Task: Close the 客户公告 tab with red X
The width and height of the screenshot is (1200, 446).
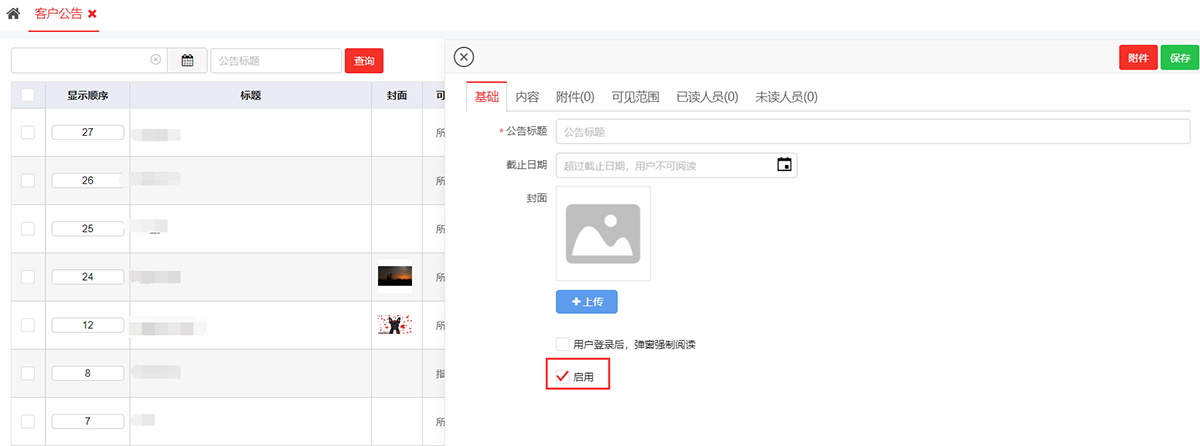Action: 92,14
